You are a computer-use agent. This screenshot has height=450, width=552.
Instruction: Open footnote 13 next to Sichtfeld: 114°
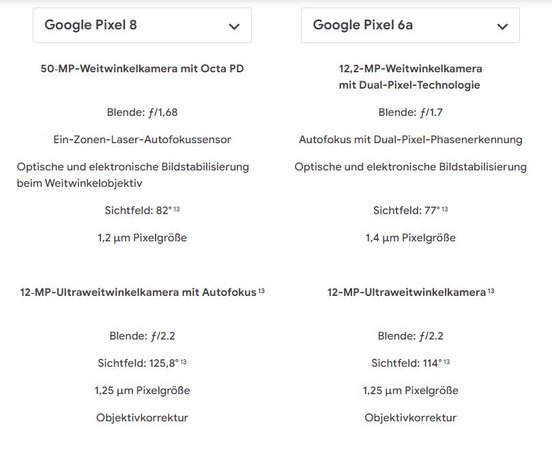[x=446, y=362]
